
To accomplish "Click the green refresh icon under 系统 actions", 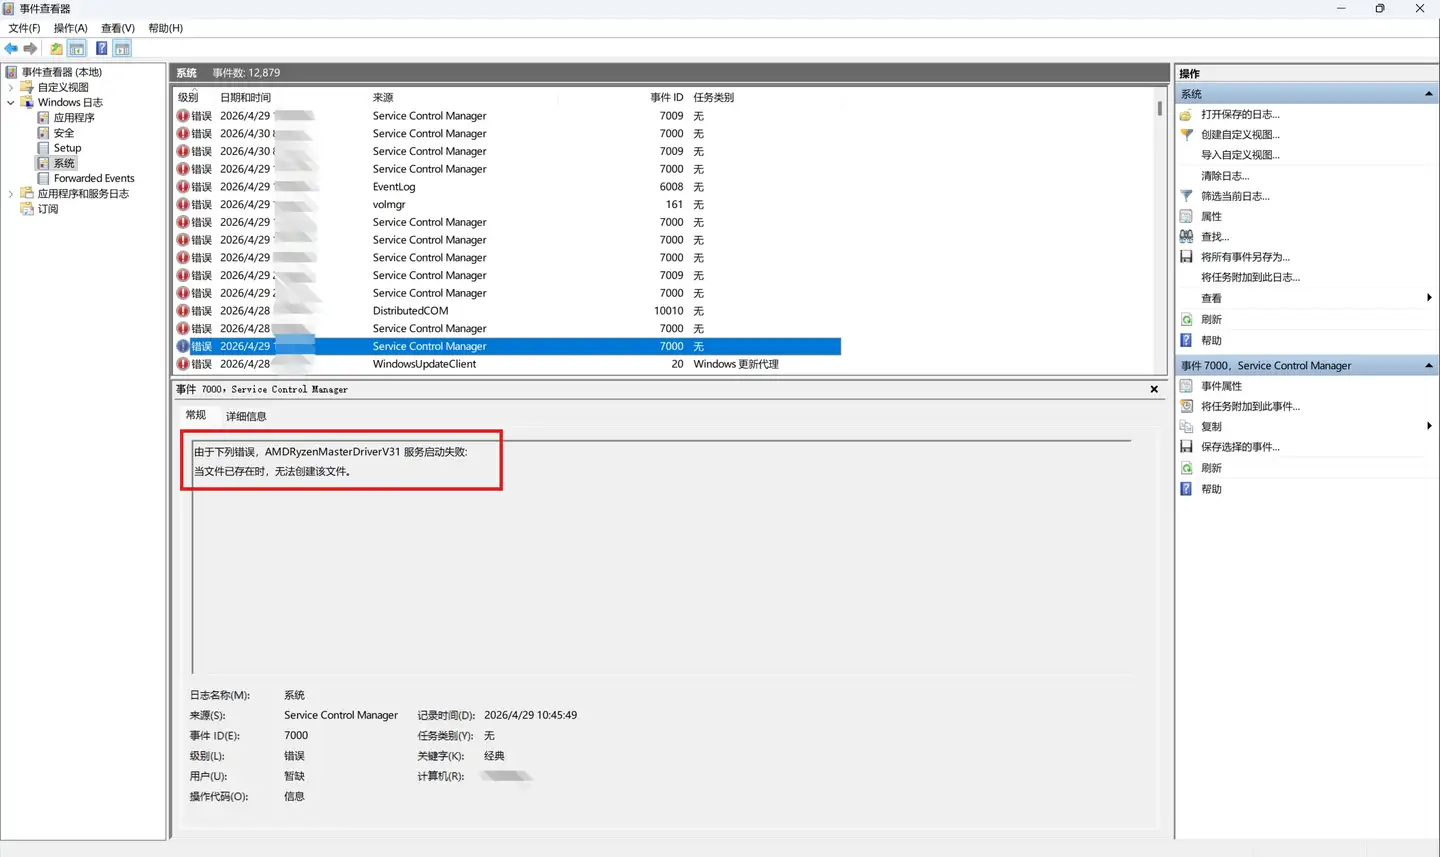I will (x=1186, y=320).
